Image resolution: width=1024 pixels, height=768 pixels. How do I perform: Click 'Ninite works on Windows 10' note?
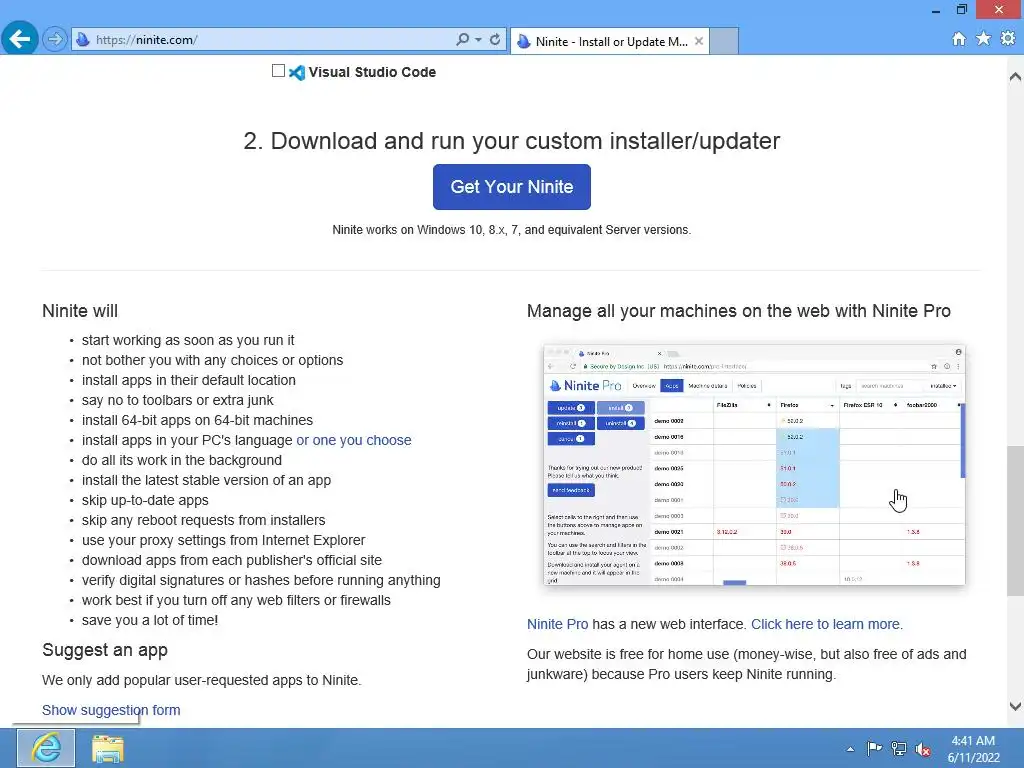[x=512, y=230]
